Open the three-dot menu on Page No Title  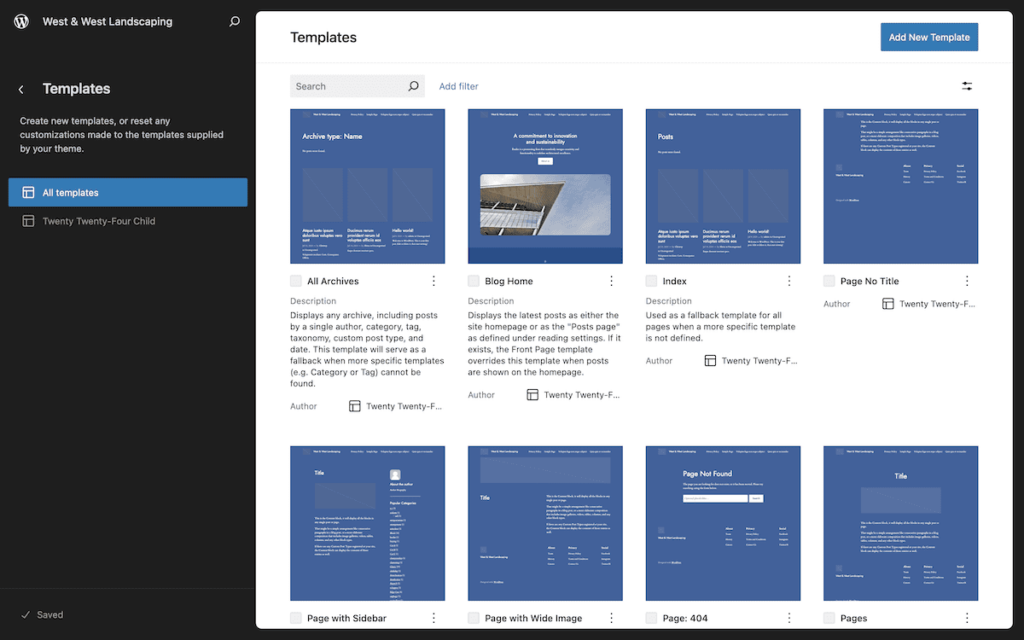point(966,280)
